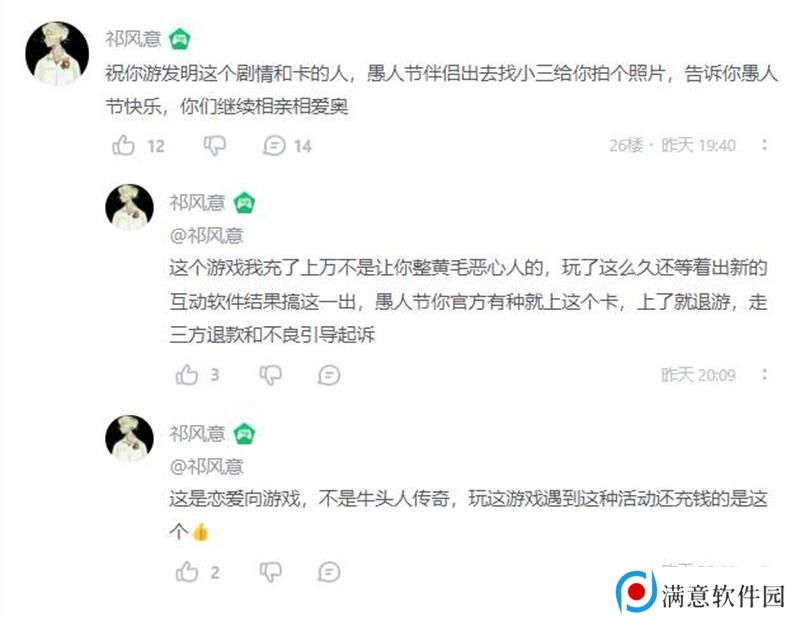View avatar of the middle reply

[x=129, y=208]
